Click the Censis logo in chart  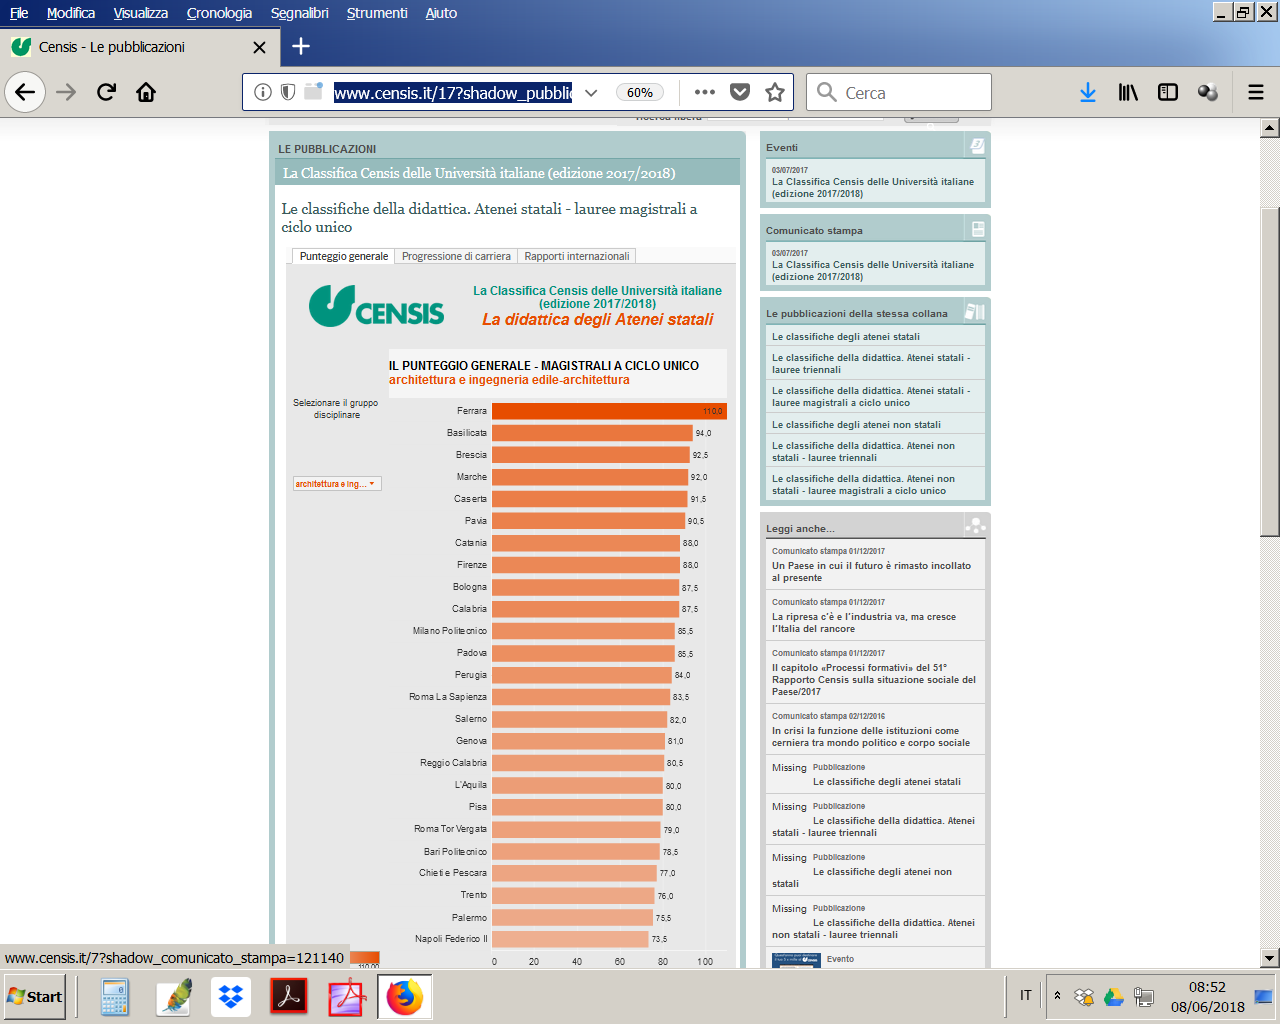[x=376, y=305]
